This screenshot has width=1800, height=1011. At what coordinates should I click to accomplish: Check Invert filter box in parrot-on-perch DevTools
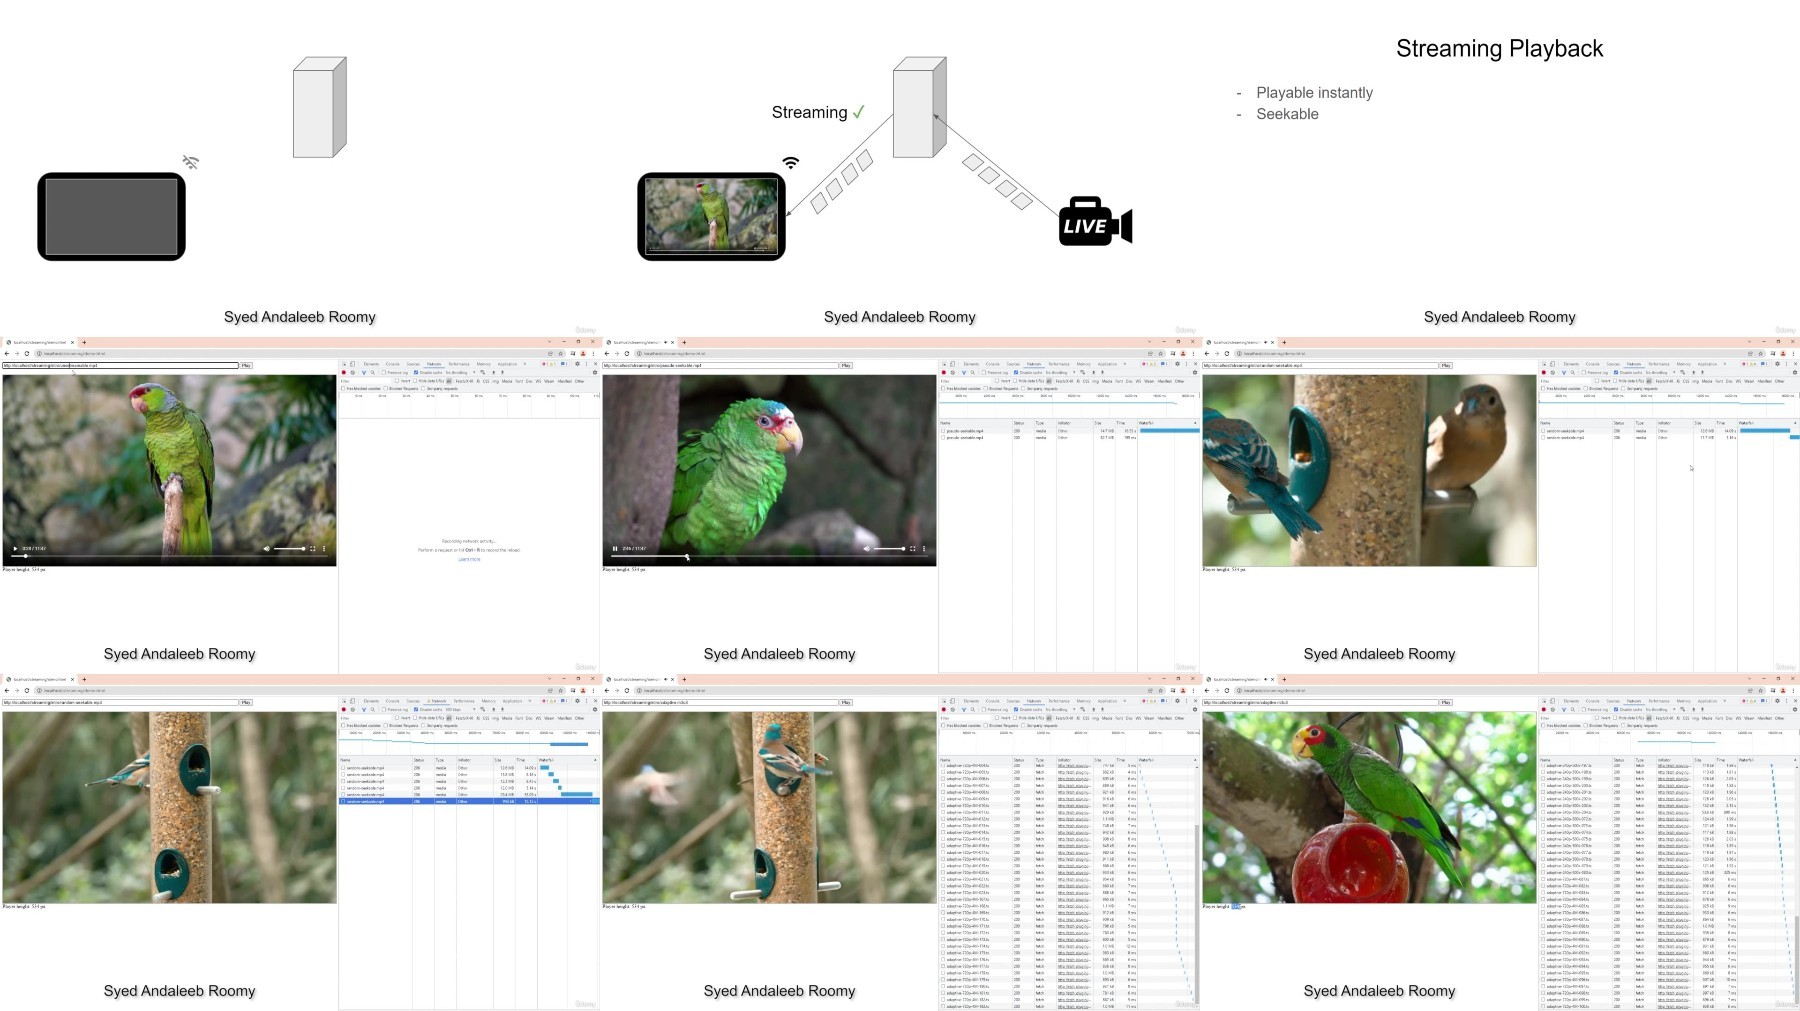(x=397, y=381)
